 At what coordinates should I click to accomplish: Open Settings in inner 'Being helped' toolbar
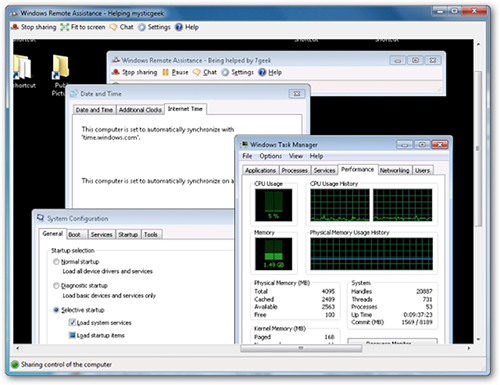(238, 72)
